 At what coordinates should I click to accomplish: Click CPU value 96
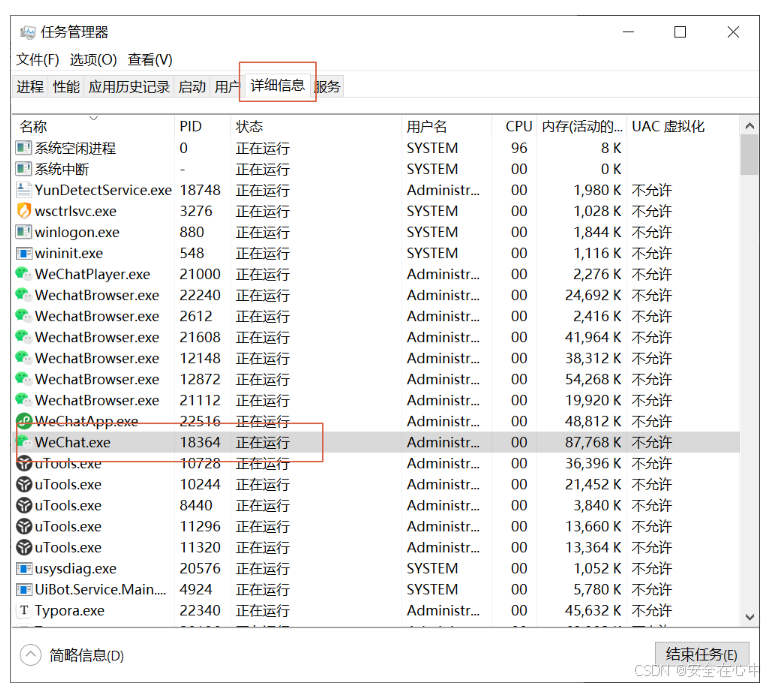tap(519, 148)
